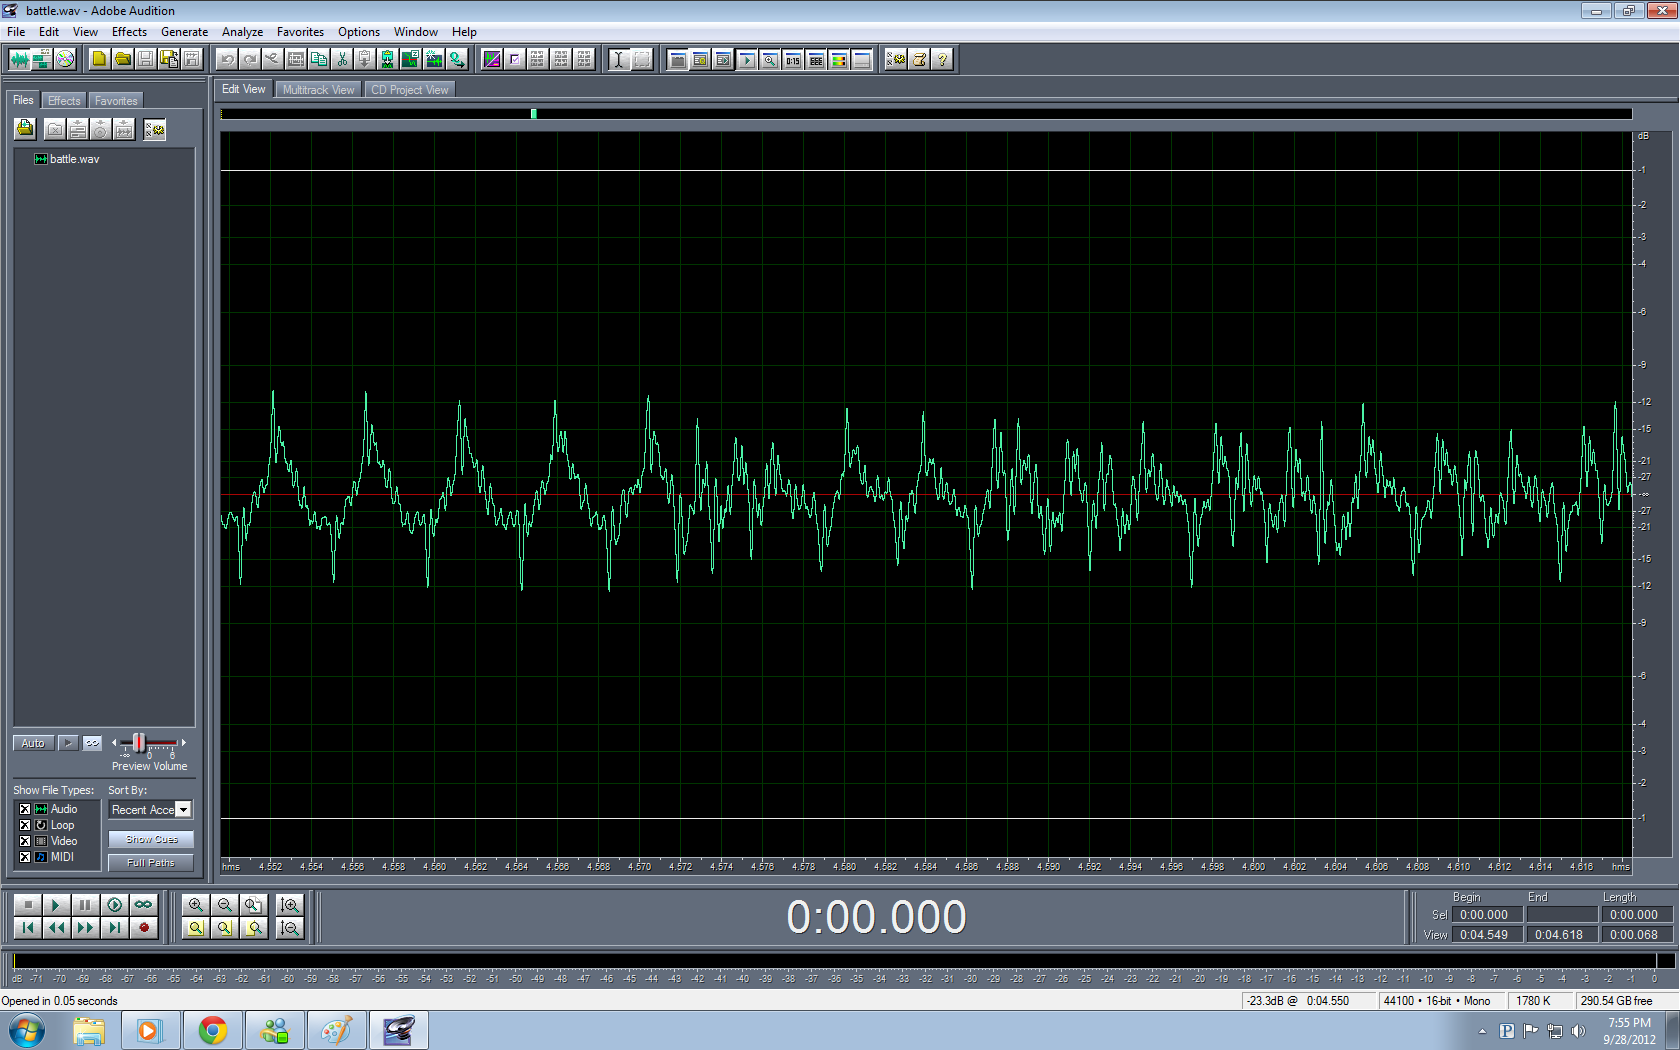Screen dimensions: 1680x1050
Task: Rewind with the double left arrow
Action: 57,928
